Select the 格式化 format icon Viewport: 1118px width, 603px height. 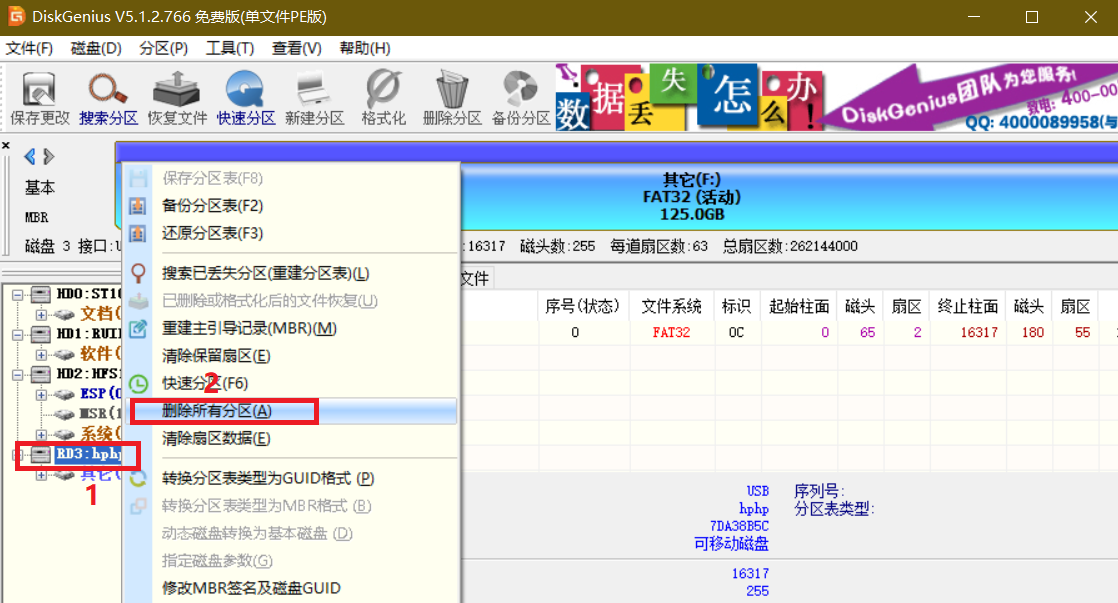point(383,98)
